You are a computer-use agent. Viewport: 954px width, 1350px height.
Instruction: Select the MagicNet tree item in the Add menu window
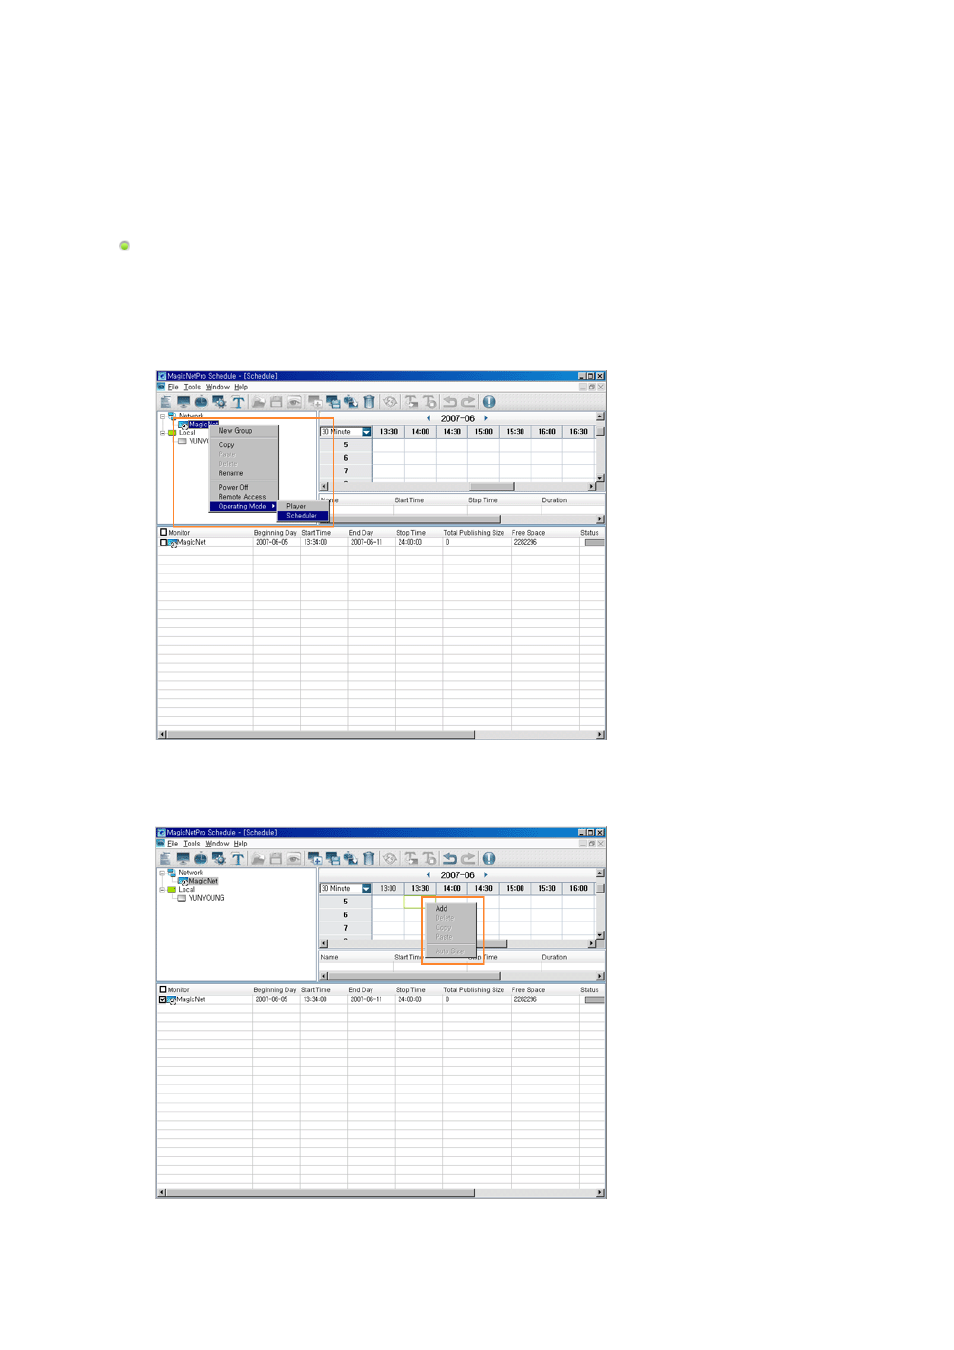203,881
